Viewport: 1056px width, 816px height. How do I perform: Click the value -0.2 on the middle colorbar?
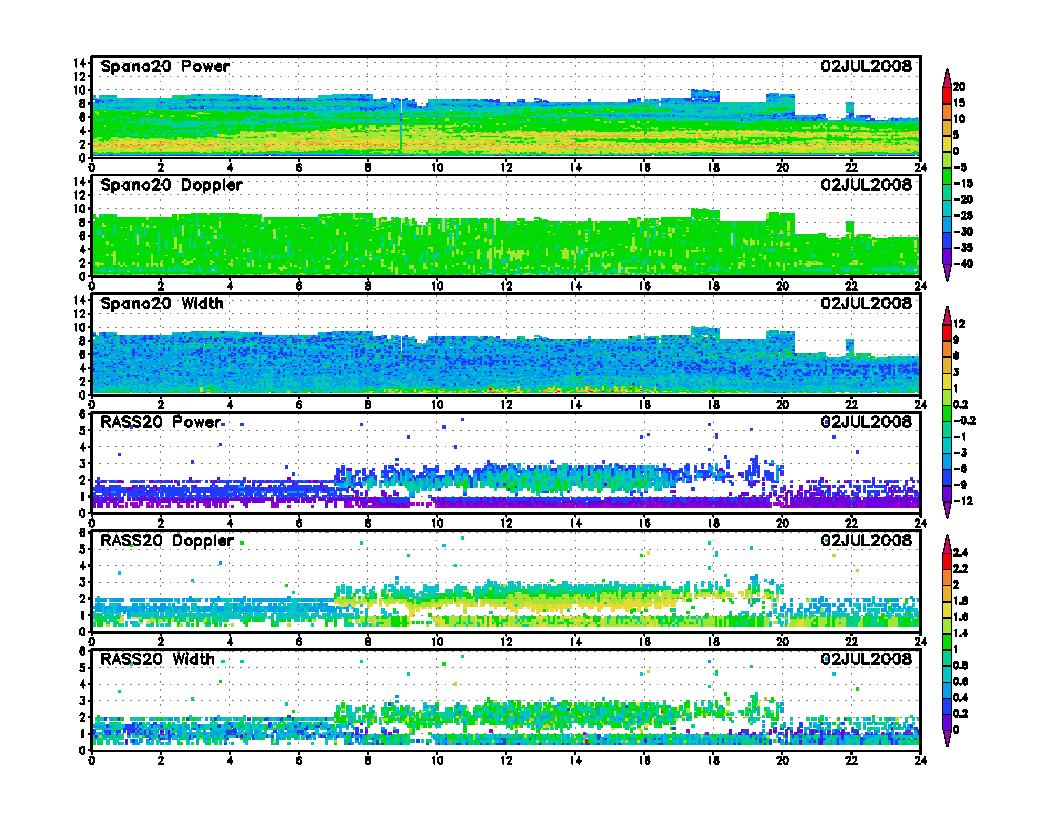point(964,421)
